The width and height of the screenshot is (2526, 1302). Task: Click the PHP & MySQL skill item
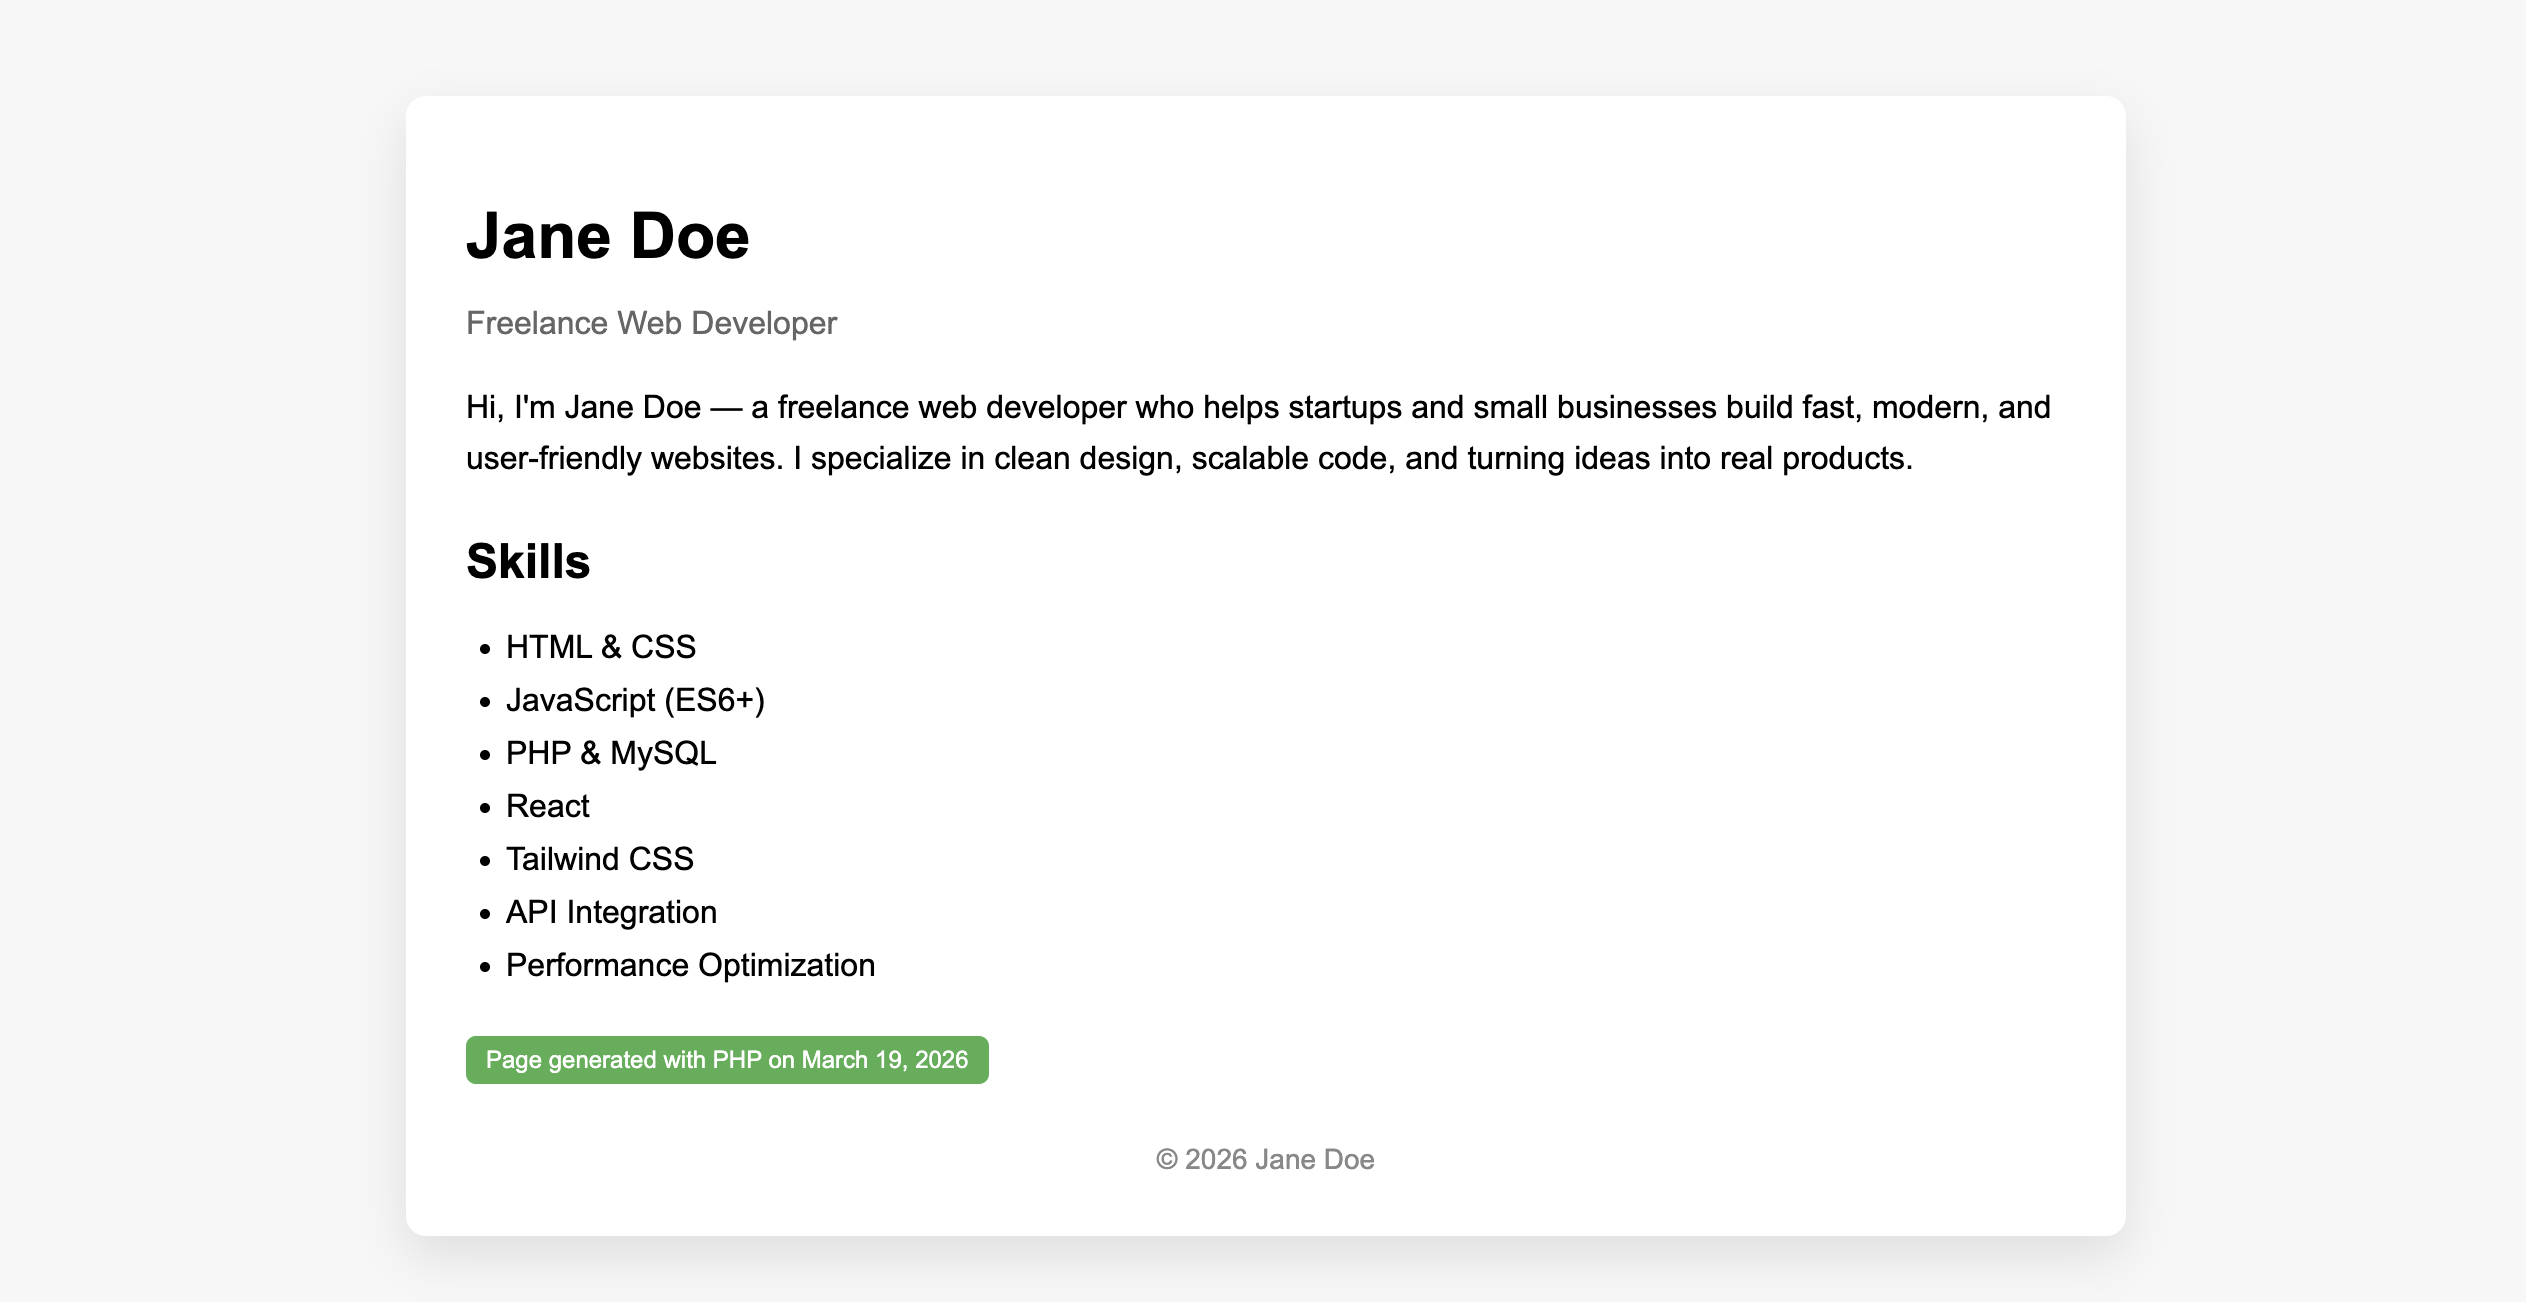(612, 753)
